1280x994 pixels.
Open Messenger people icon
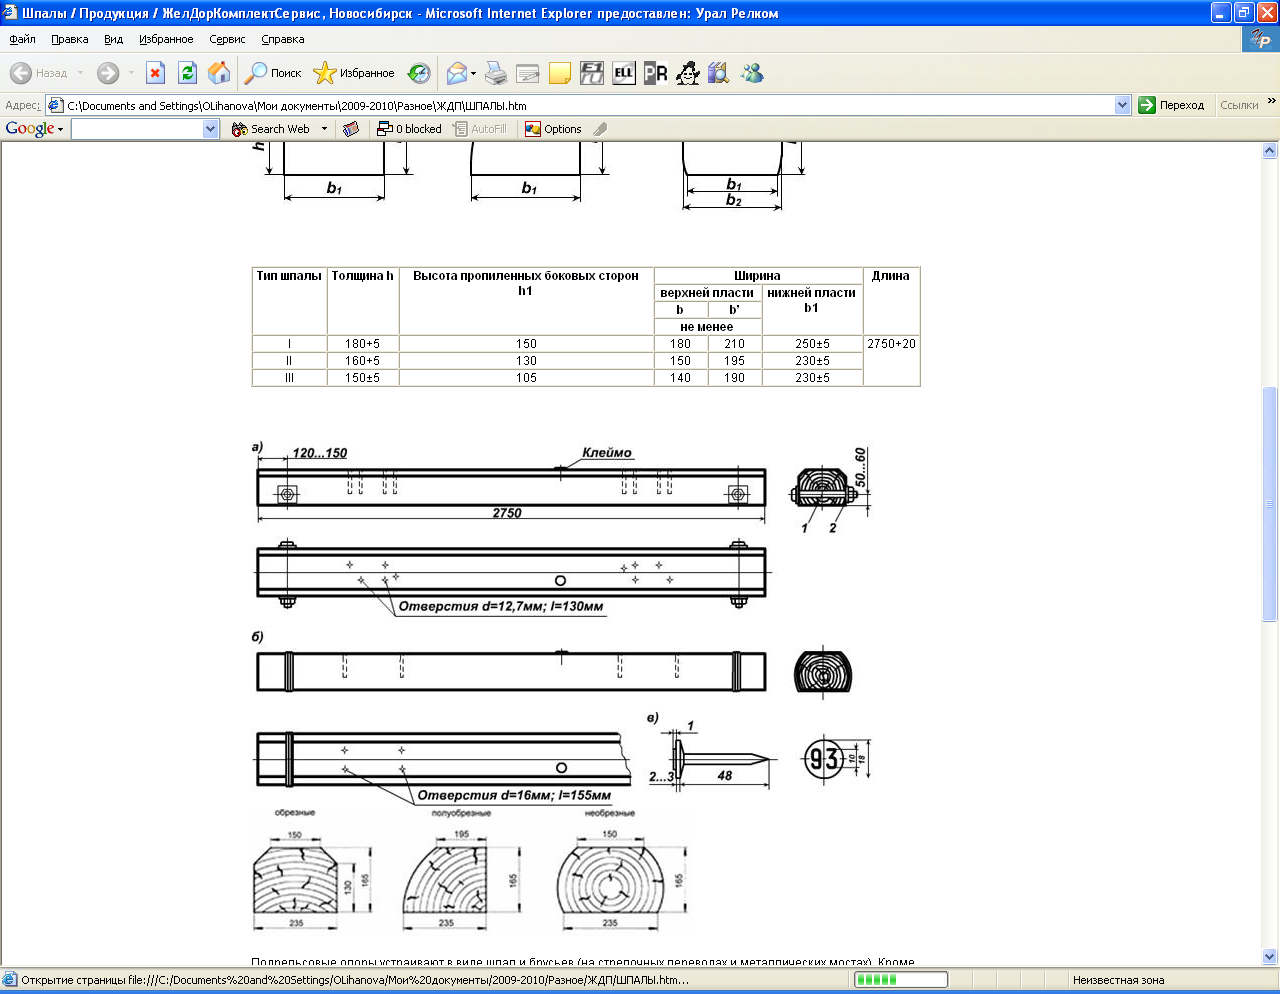coord(752,73)
